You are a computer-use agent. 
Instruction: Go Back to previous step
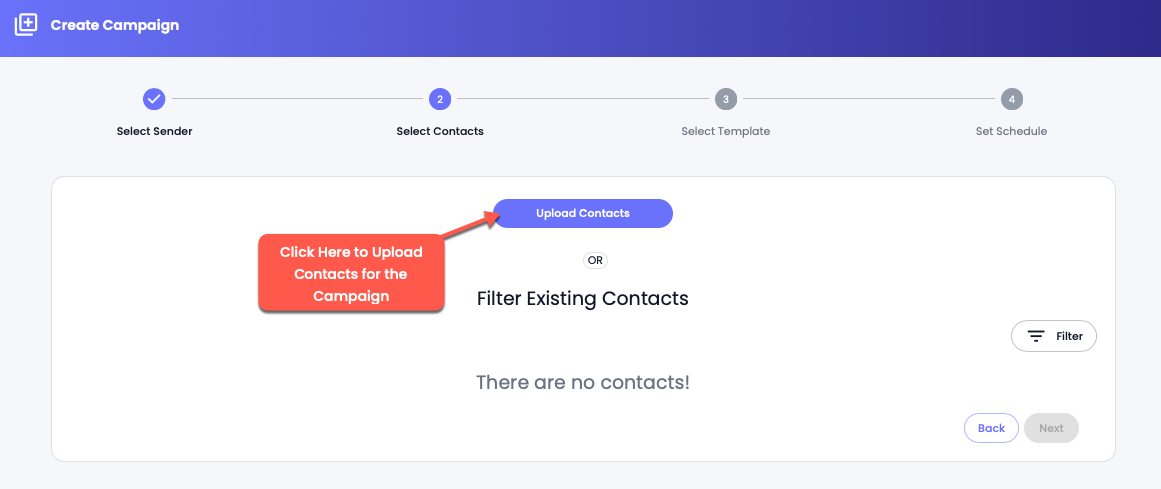point(991,428)
